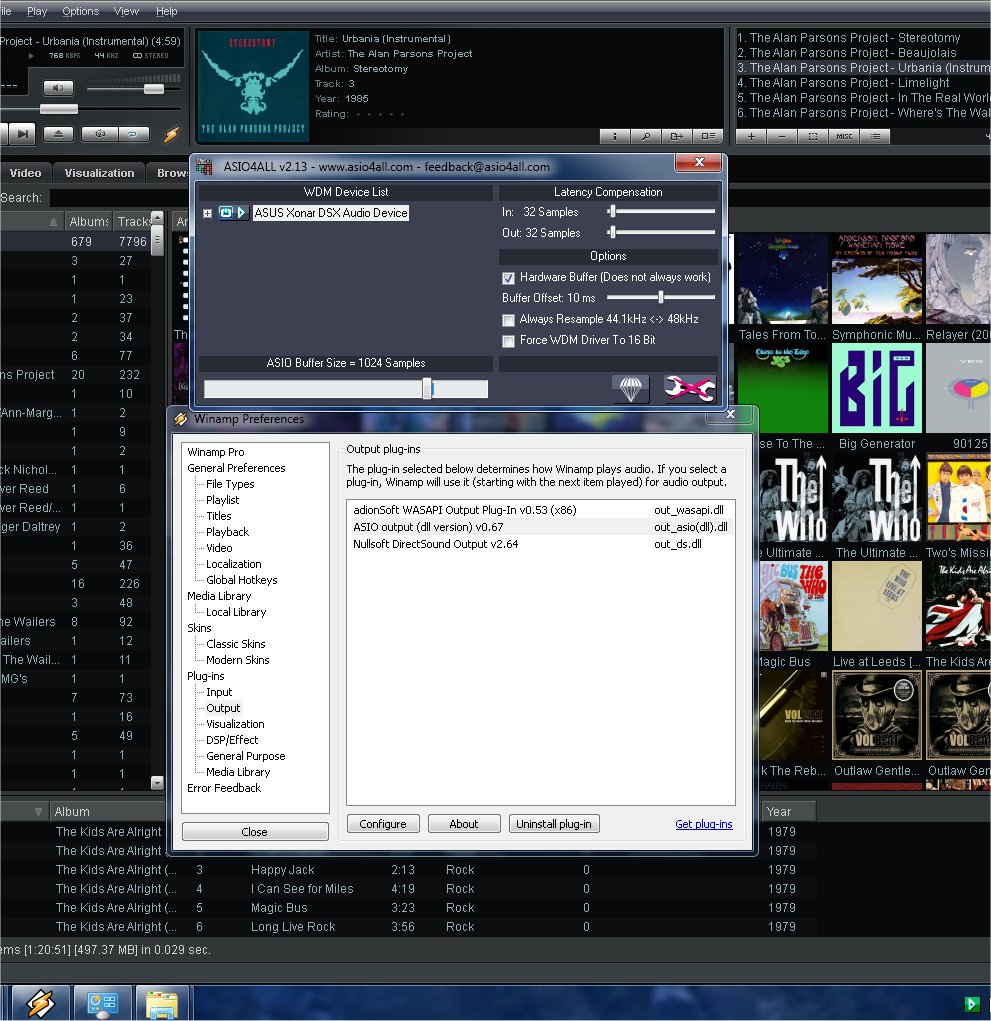Image resolution: width=991 pixels, height=1021 pixels.
Task: Open the control panel taskbar icon
Action: point(102,1002)
